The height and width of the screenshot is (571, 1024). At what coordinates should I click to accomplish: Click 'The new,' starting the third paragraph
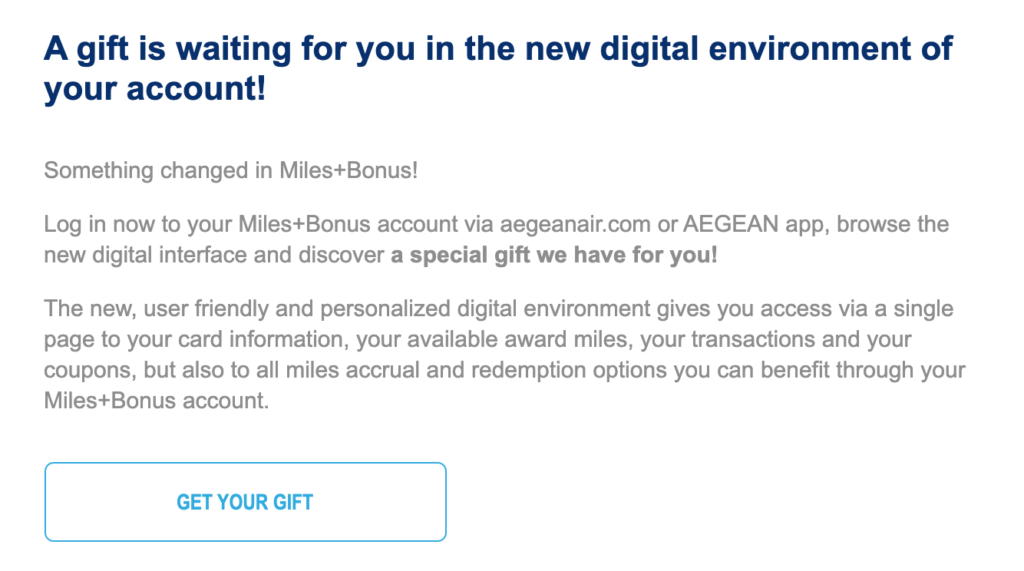pyautogui.click(x=90, y=309)
